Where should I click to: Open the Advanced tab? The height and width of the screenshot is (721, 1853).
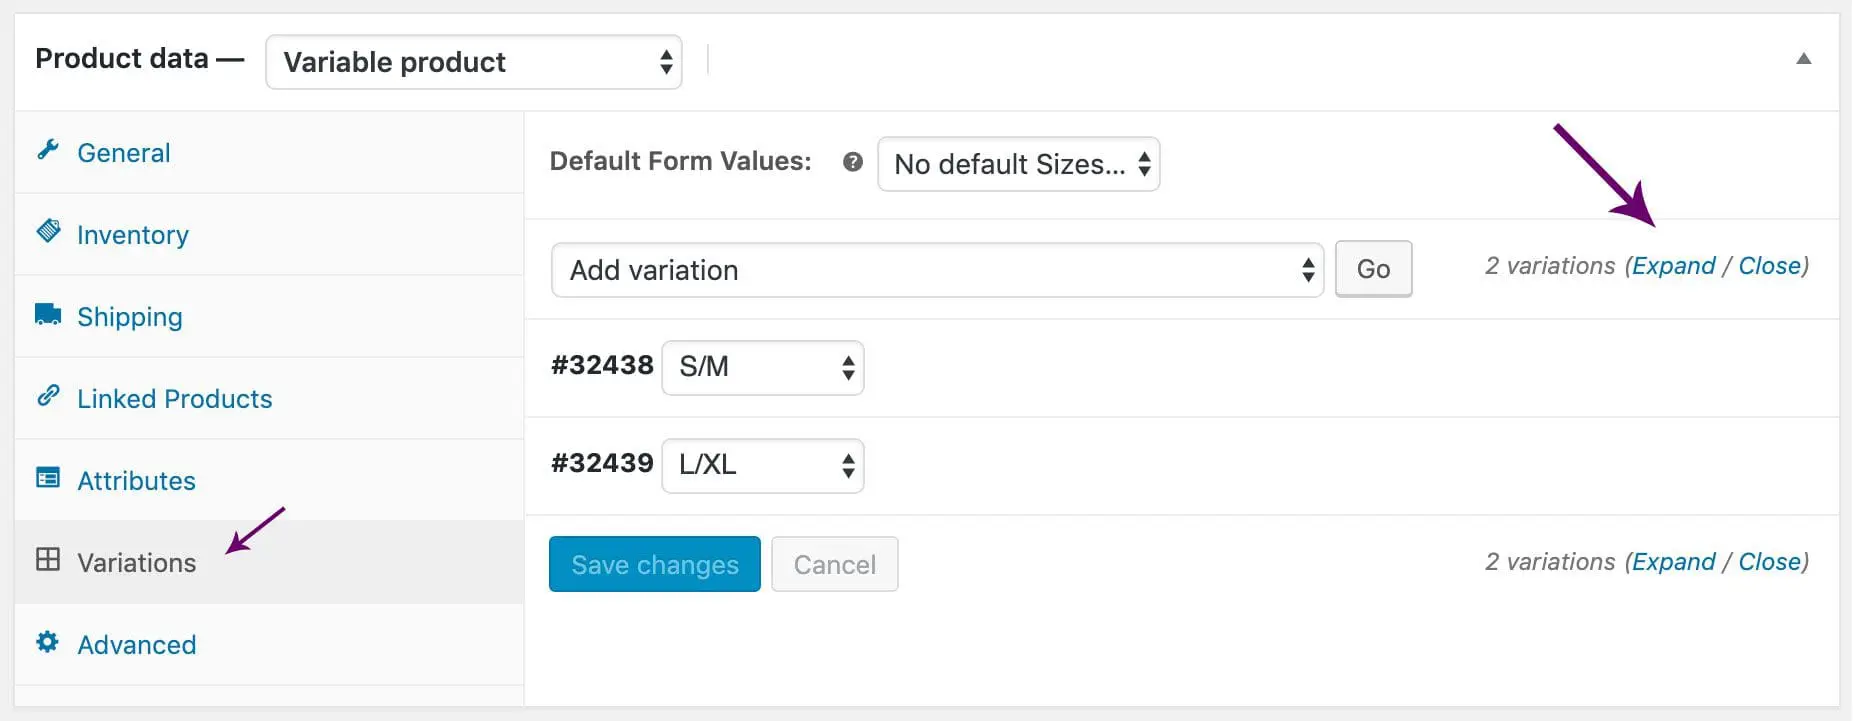[x=136, y=644]
